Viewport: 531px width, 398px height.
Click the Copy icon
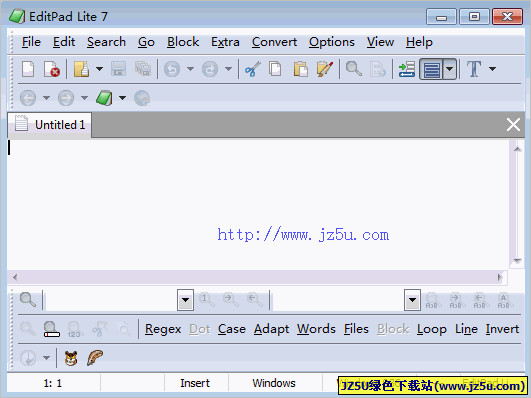(275, 69)
